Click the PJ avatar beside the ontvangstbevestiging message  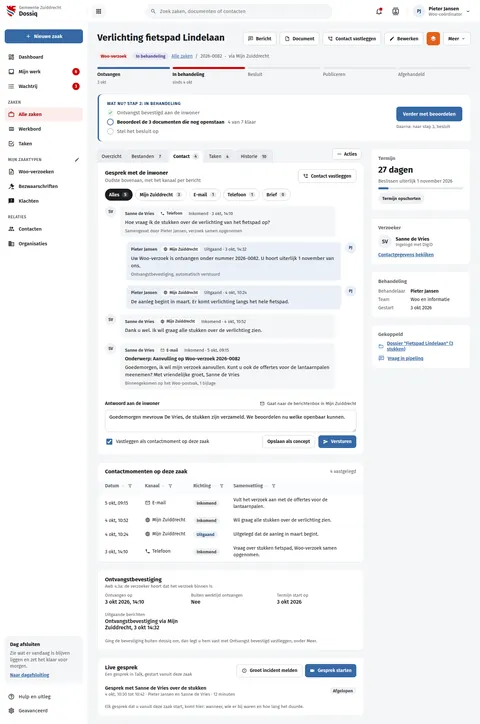coord(350,248)
